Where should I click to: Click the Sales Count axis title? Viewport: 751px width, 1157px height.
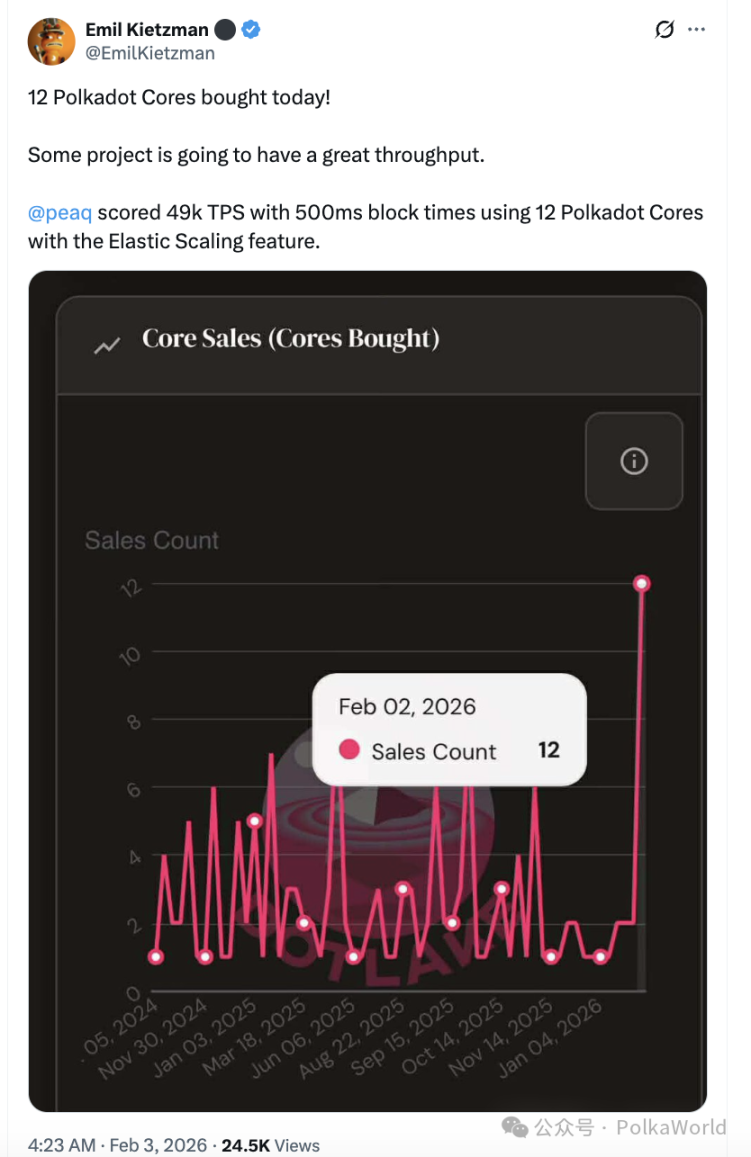click(x=152, y=541)
